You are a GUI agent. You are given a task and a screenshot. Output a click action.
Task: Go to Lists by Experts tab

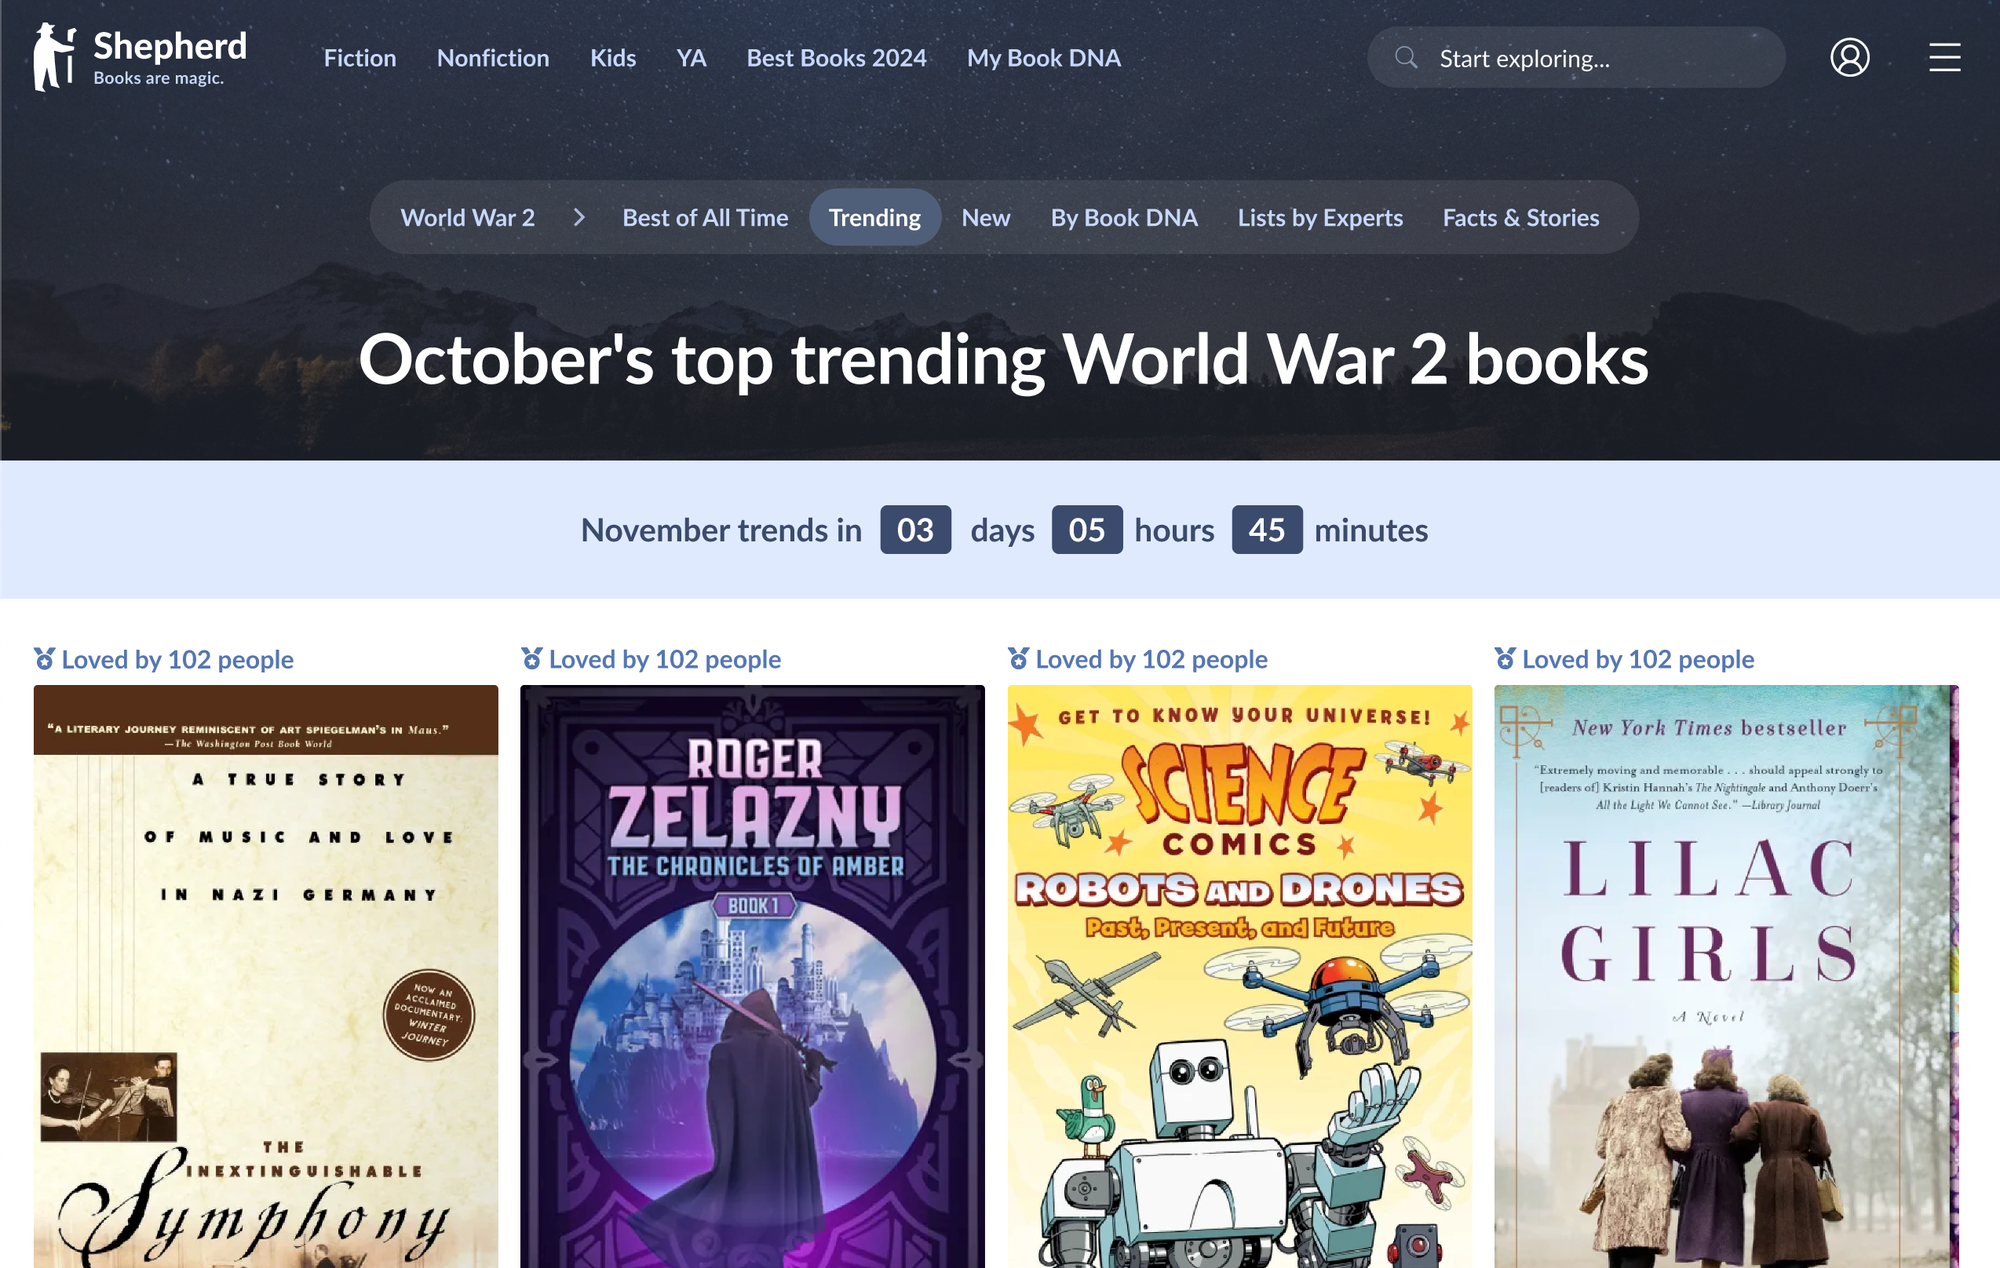(x=1320, y=217)
